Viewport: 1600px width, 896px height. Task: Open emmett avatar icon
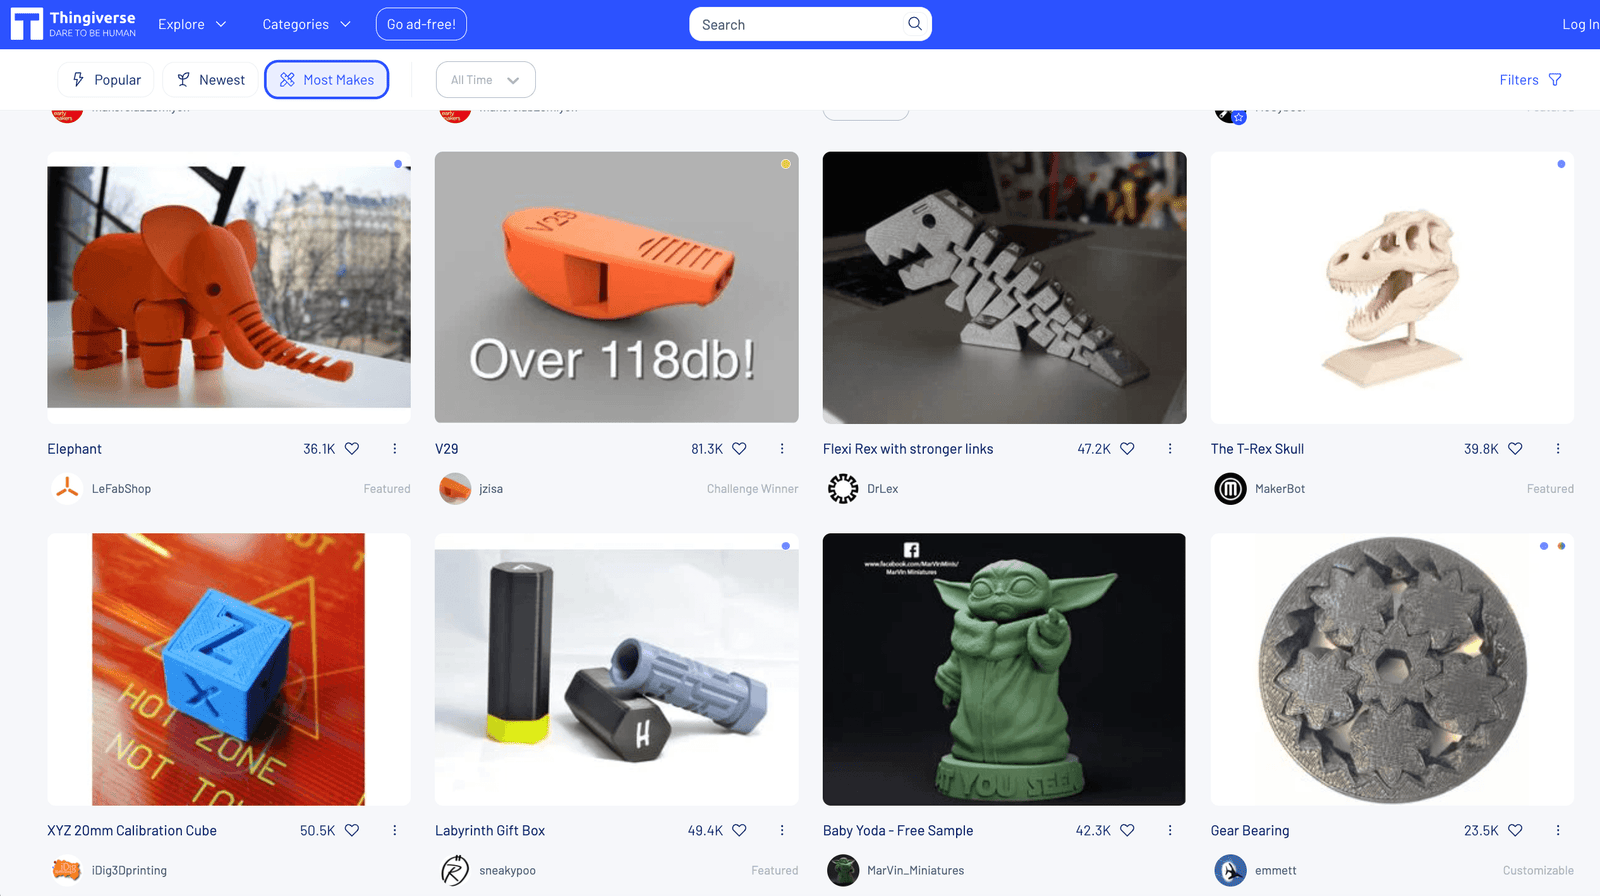(x=1230, y=871)
